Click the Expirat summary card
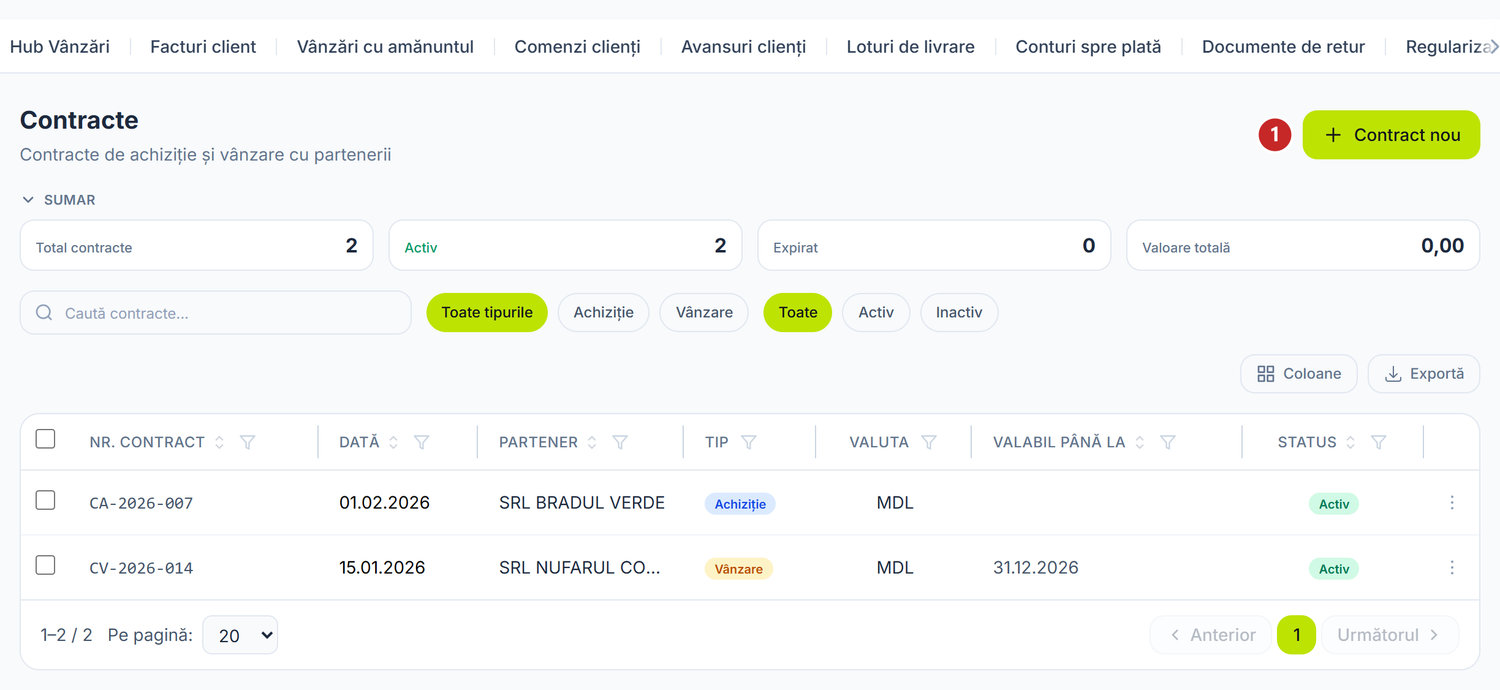The height and width of the screenshot is (690, 1500). pos(934,246)
